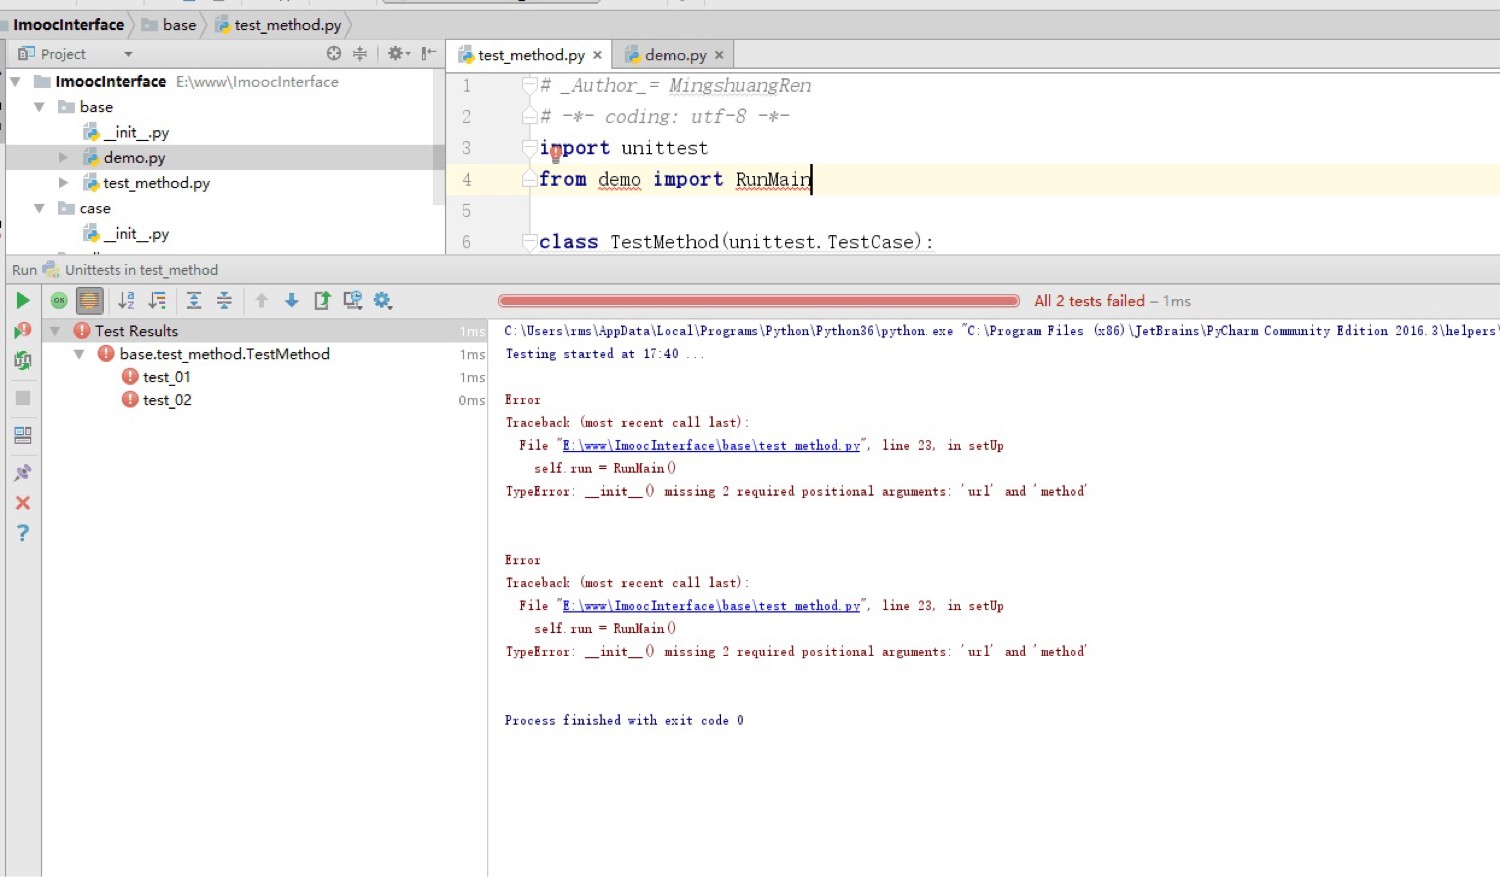Viewport: 1501px width, 877px height.
Task: Collapse the base folder in project tree
Action: point(39,107)
